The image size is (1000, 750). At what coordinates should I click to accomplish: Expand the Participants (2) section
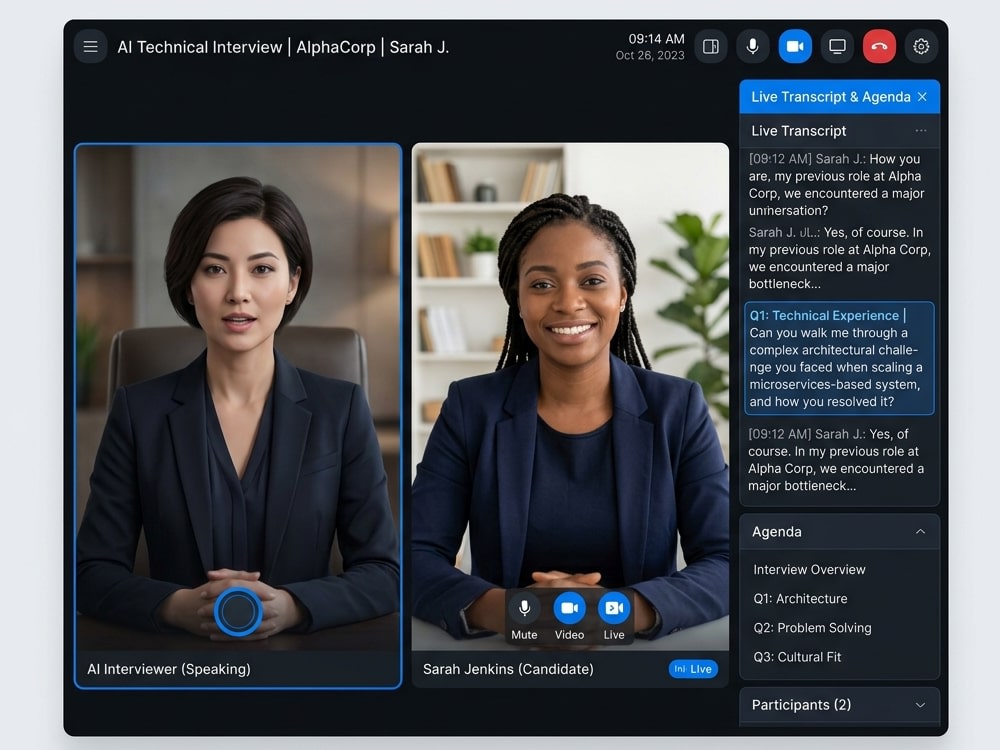[x=920, y=705]
